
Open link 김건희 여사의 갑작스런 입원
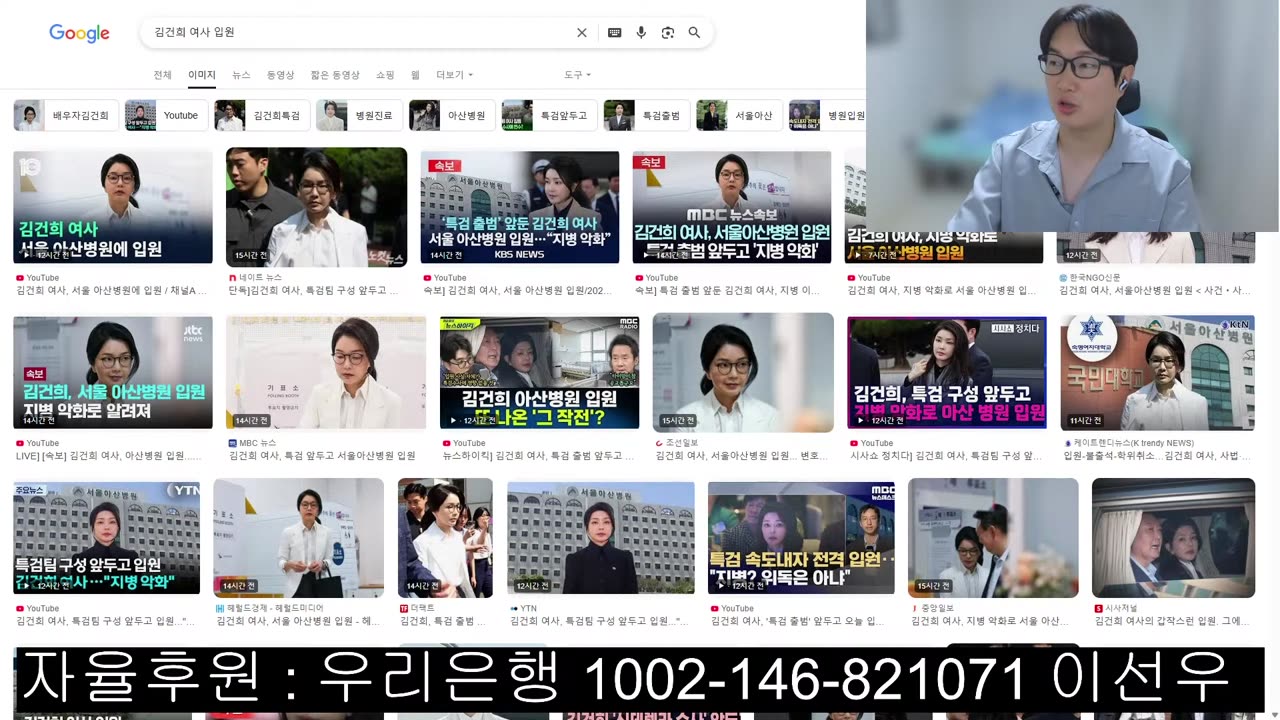(x=1173, y=622)
